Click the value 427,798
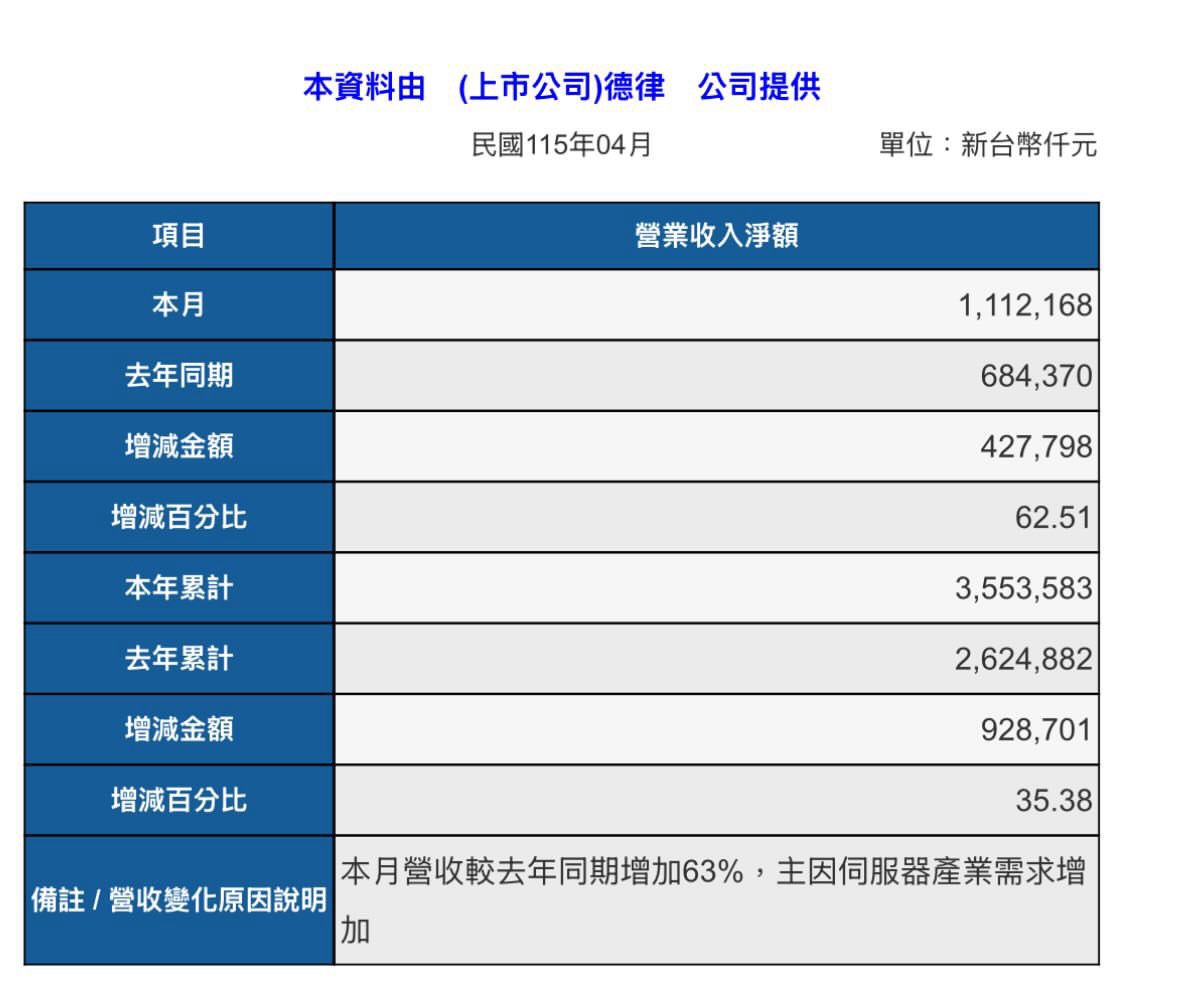Image resolution: width=1179 pixels, height=1000 pixels. tap(1036, 447)
